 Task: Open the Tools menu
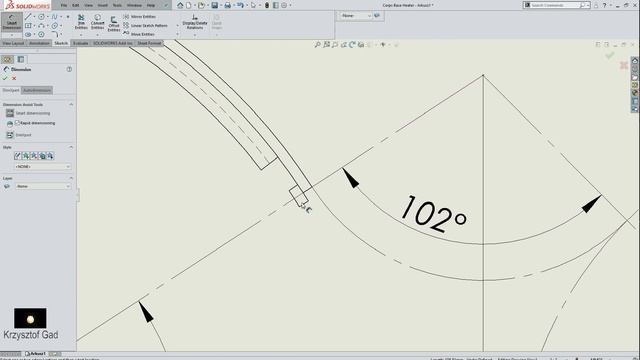117,5
